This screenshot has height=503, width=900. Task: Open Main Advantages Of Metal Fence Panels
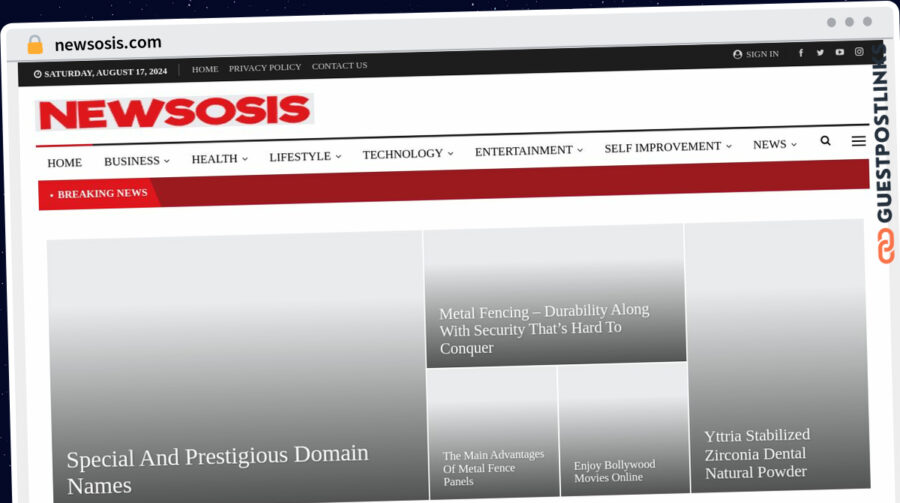click(493, 468)
